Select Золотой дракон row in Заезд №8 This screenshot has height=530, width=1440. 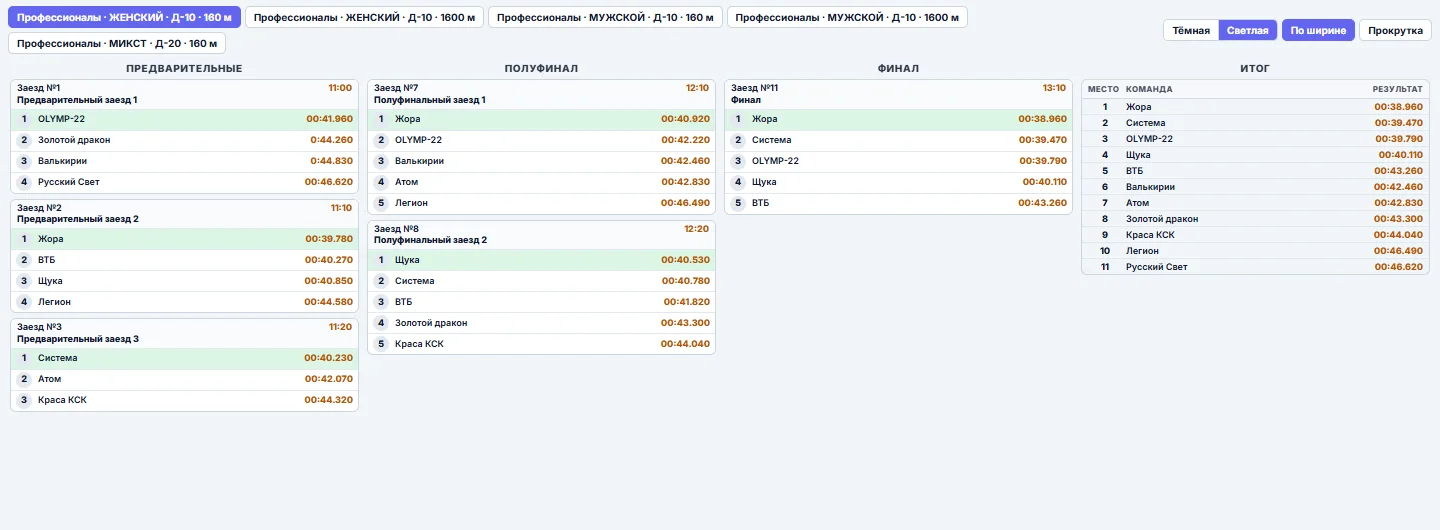[x=541, y=323]
